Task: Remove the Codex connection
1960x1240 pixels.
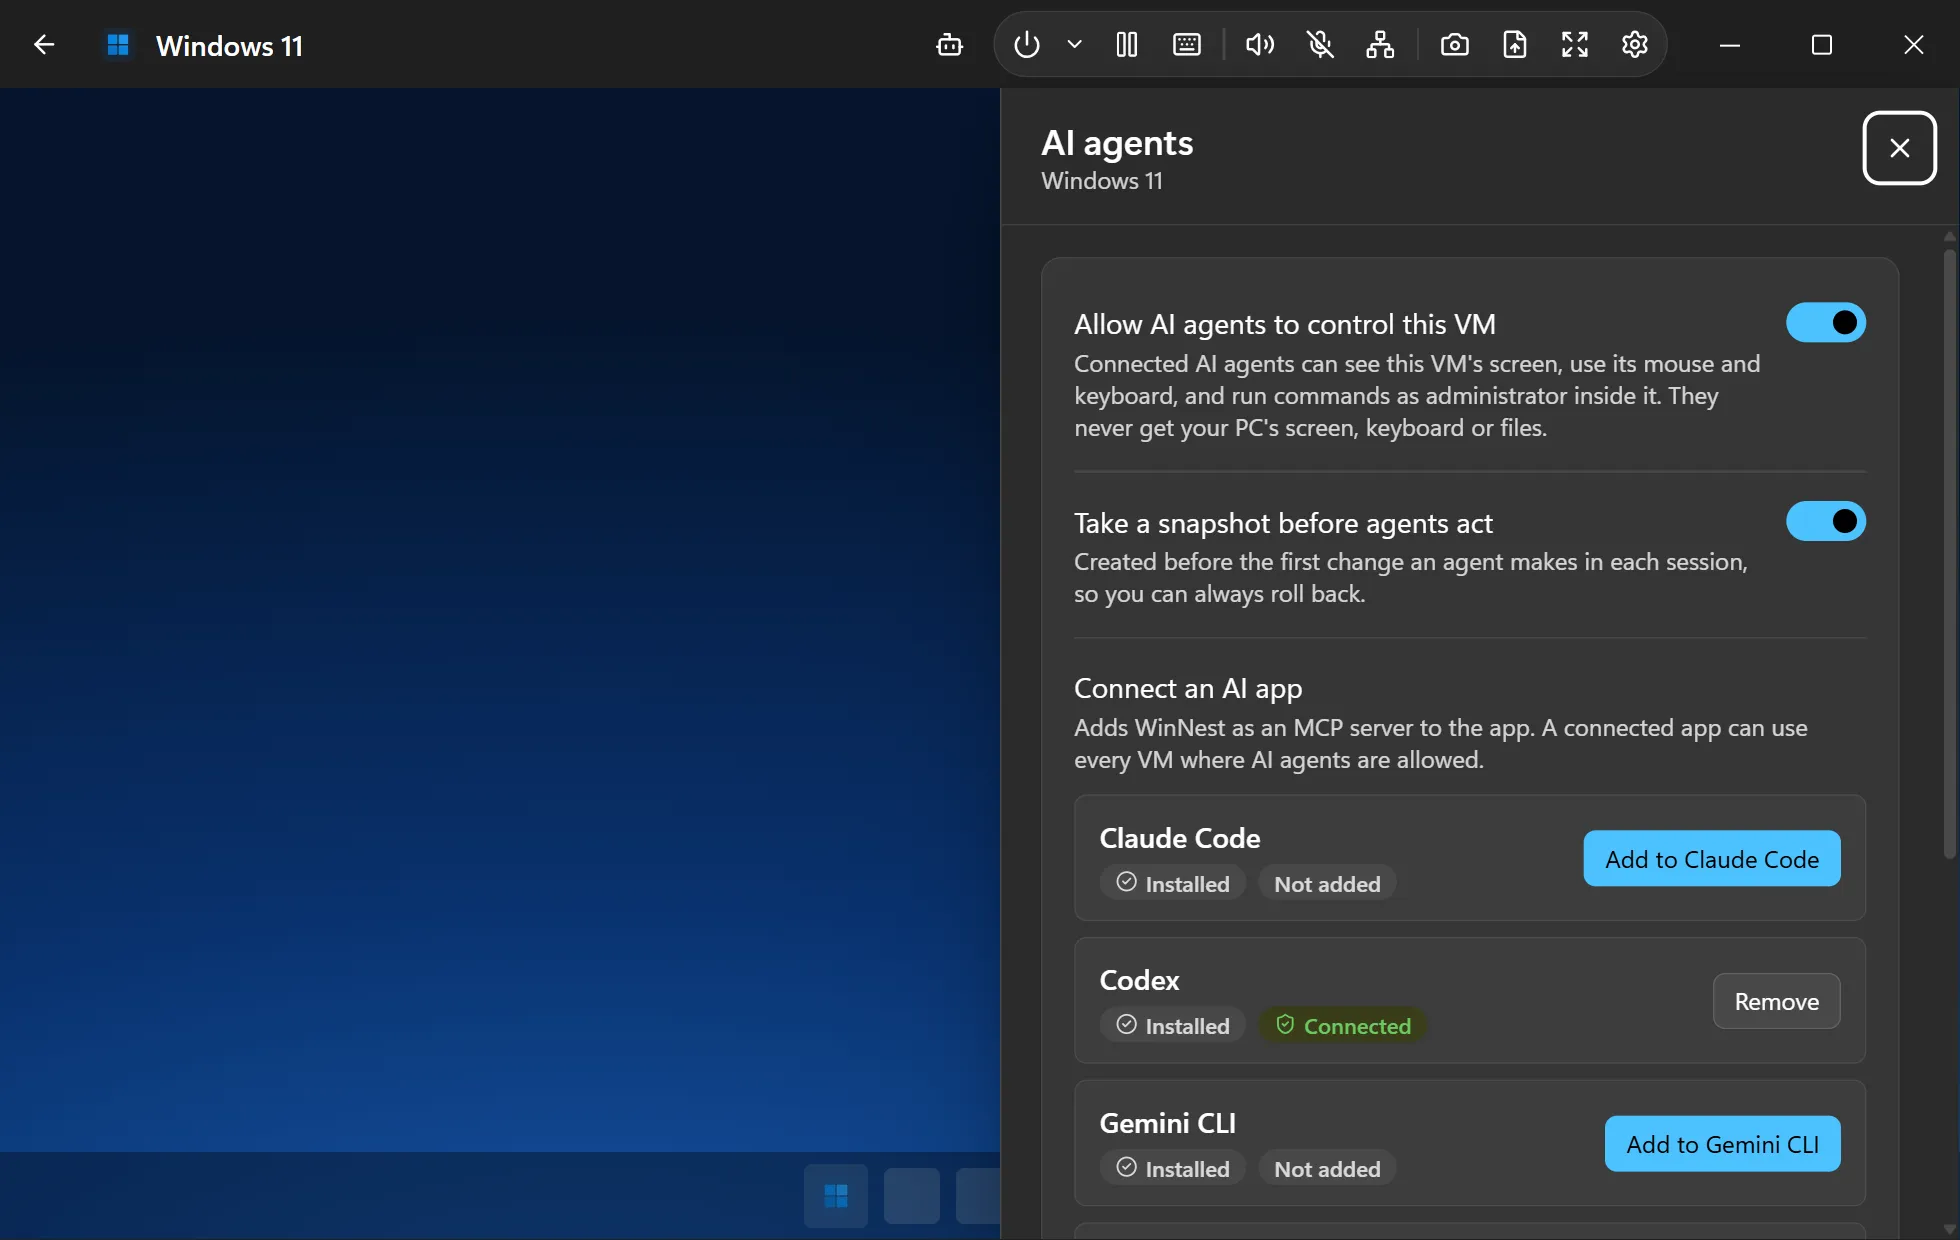Action: 1777,1001
